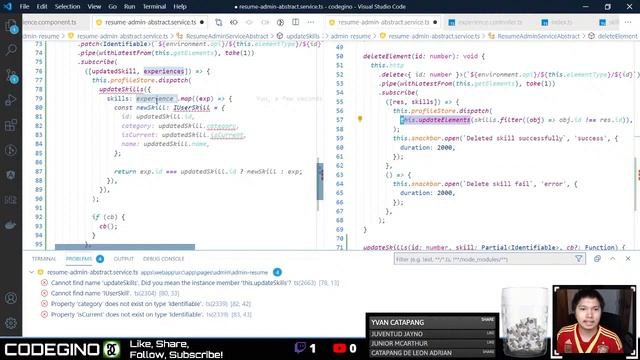Click ResumeAdminServiceAbstract breadcrumb in left editor
This screenshot has height=360, width=640.
coord(227,36)
